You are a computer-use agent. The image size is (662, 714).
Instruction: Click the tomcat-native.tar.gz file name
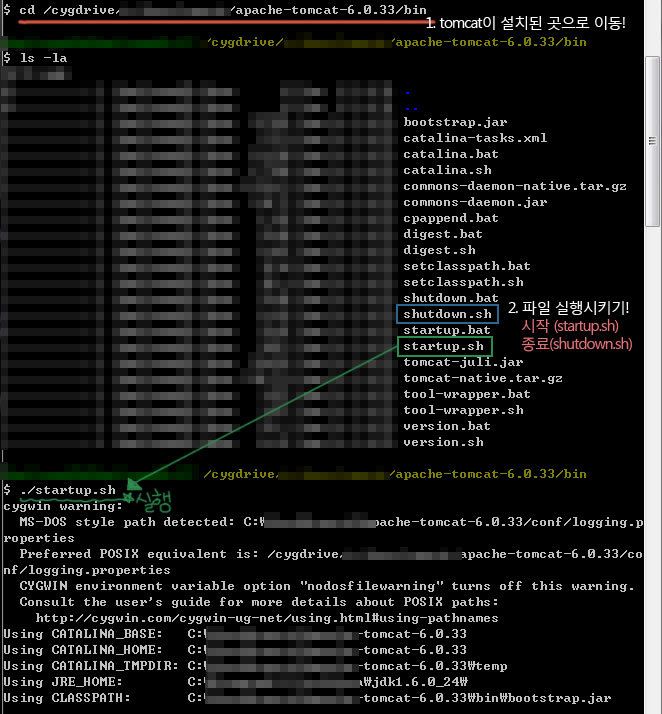[483, 378]
